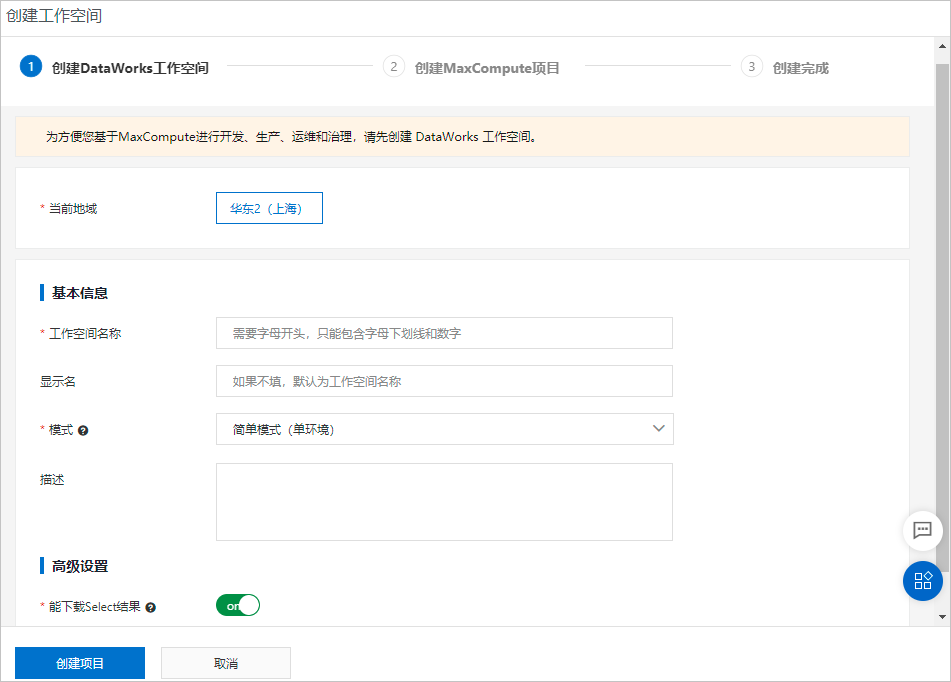The image size is (951, 682).
Task: Click step 2 circle icon
Action: (394, 67)
